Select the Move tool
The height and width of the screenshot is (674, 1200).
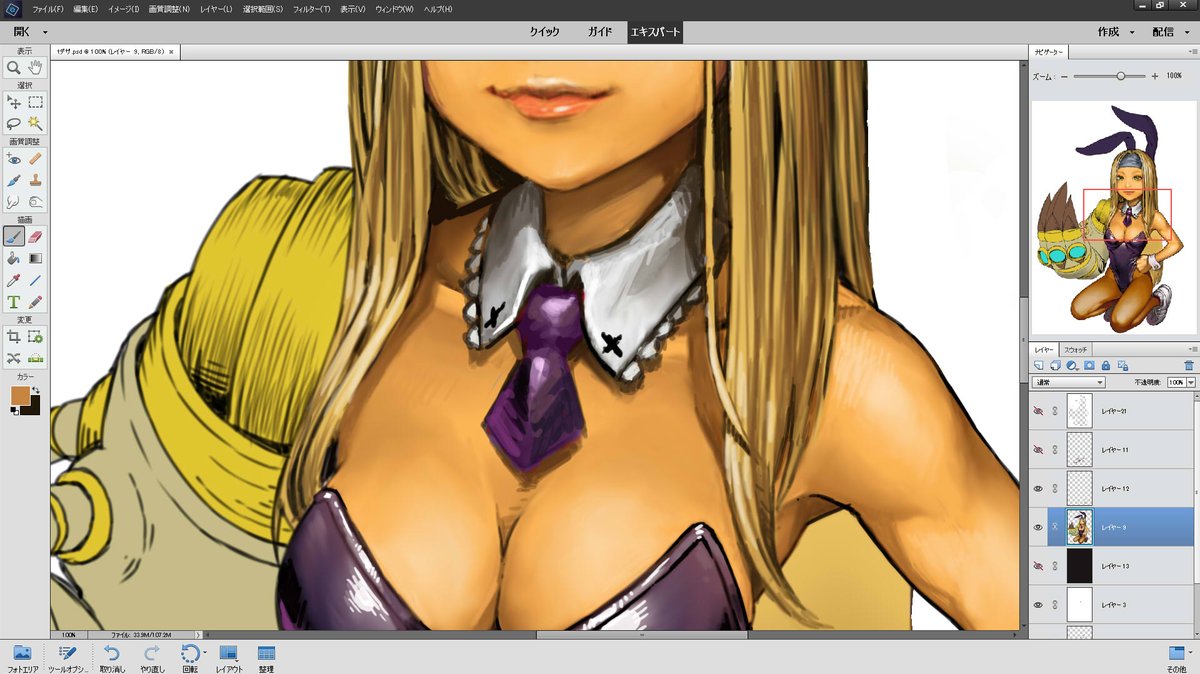point(14,102)
